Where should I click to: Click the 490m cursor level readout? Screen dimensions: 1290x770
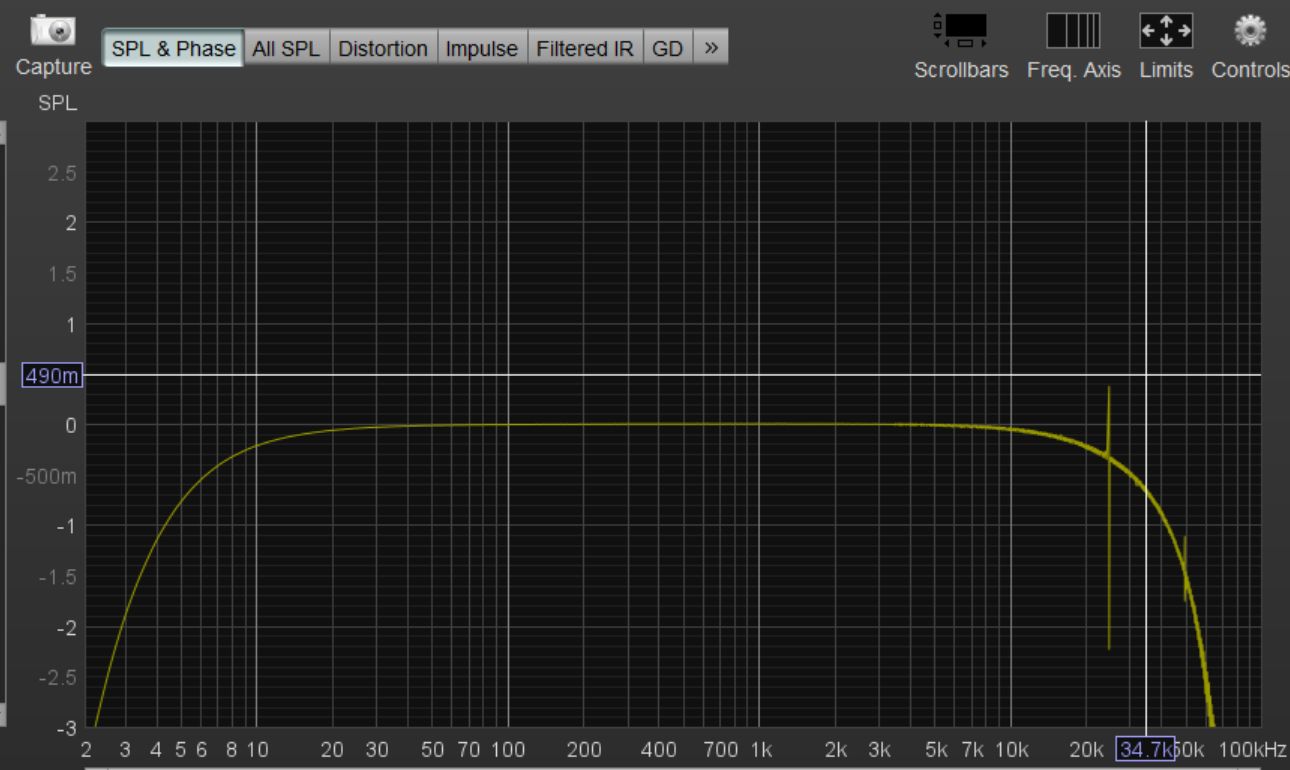point(52,376)
